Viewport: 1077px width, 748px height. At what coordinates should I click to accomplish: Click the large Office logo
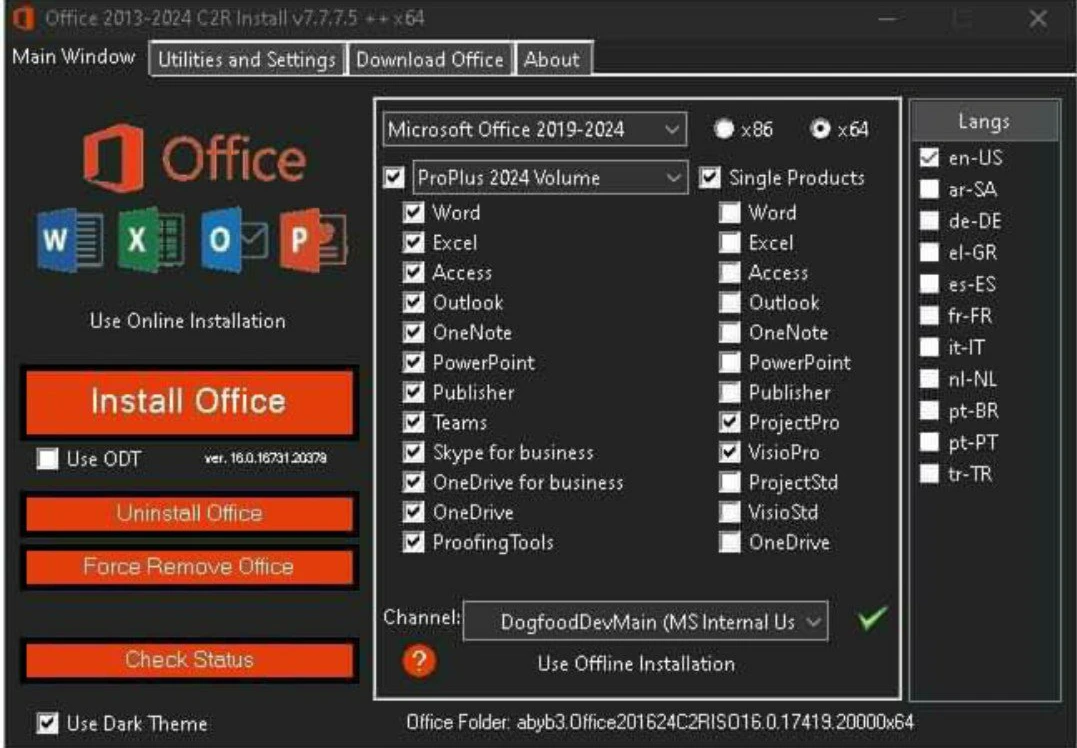coord(194,160)
